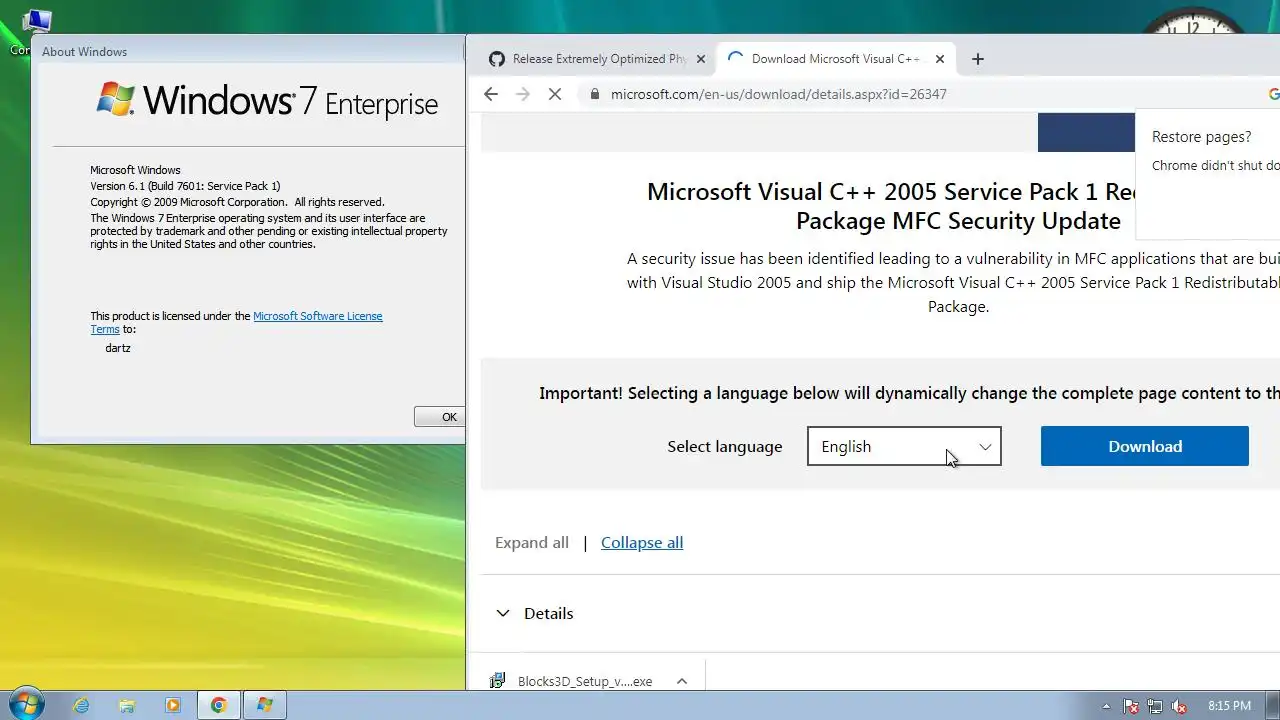
Task: Open the Blocks3D_Setup download item
Action: point(584,681)
